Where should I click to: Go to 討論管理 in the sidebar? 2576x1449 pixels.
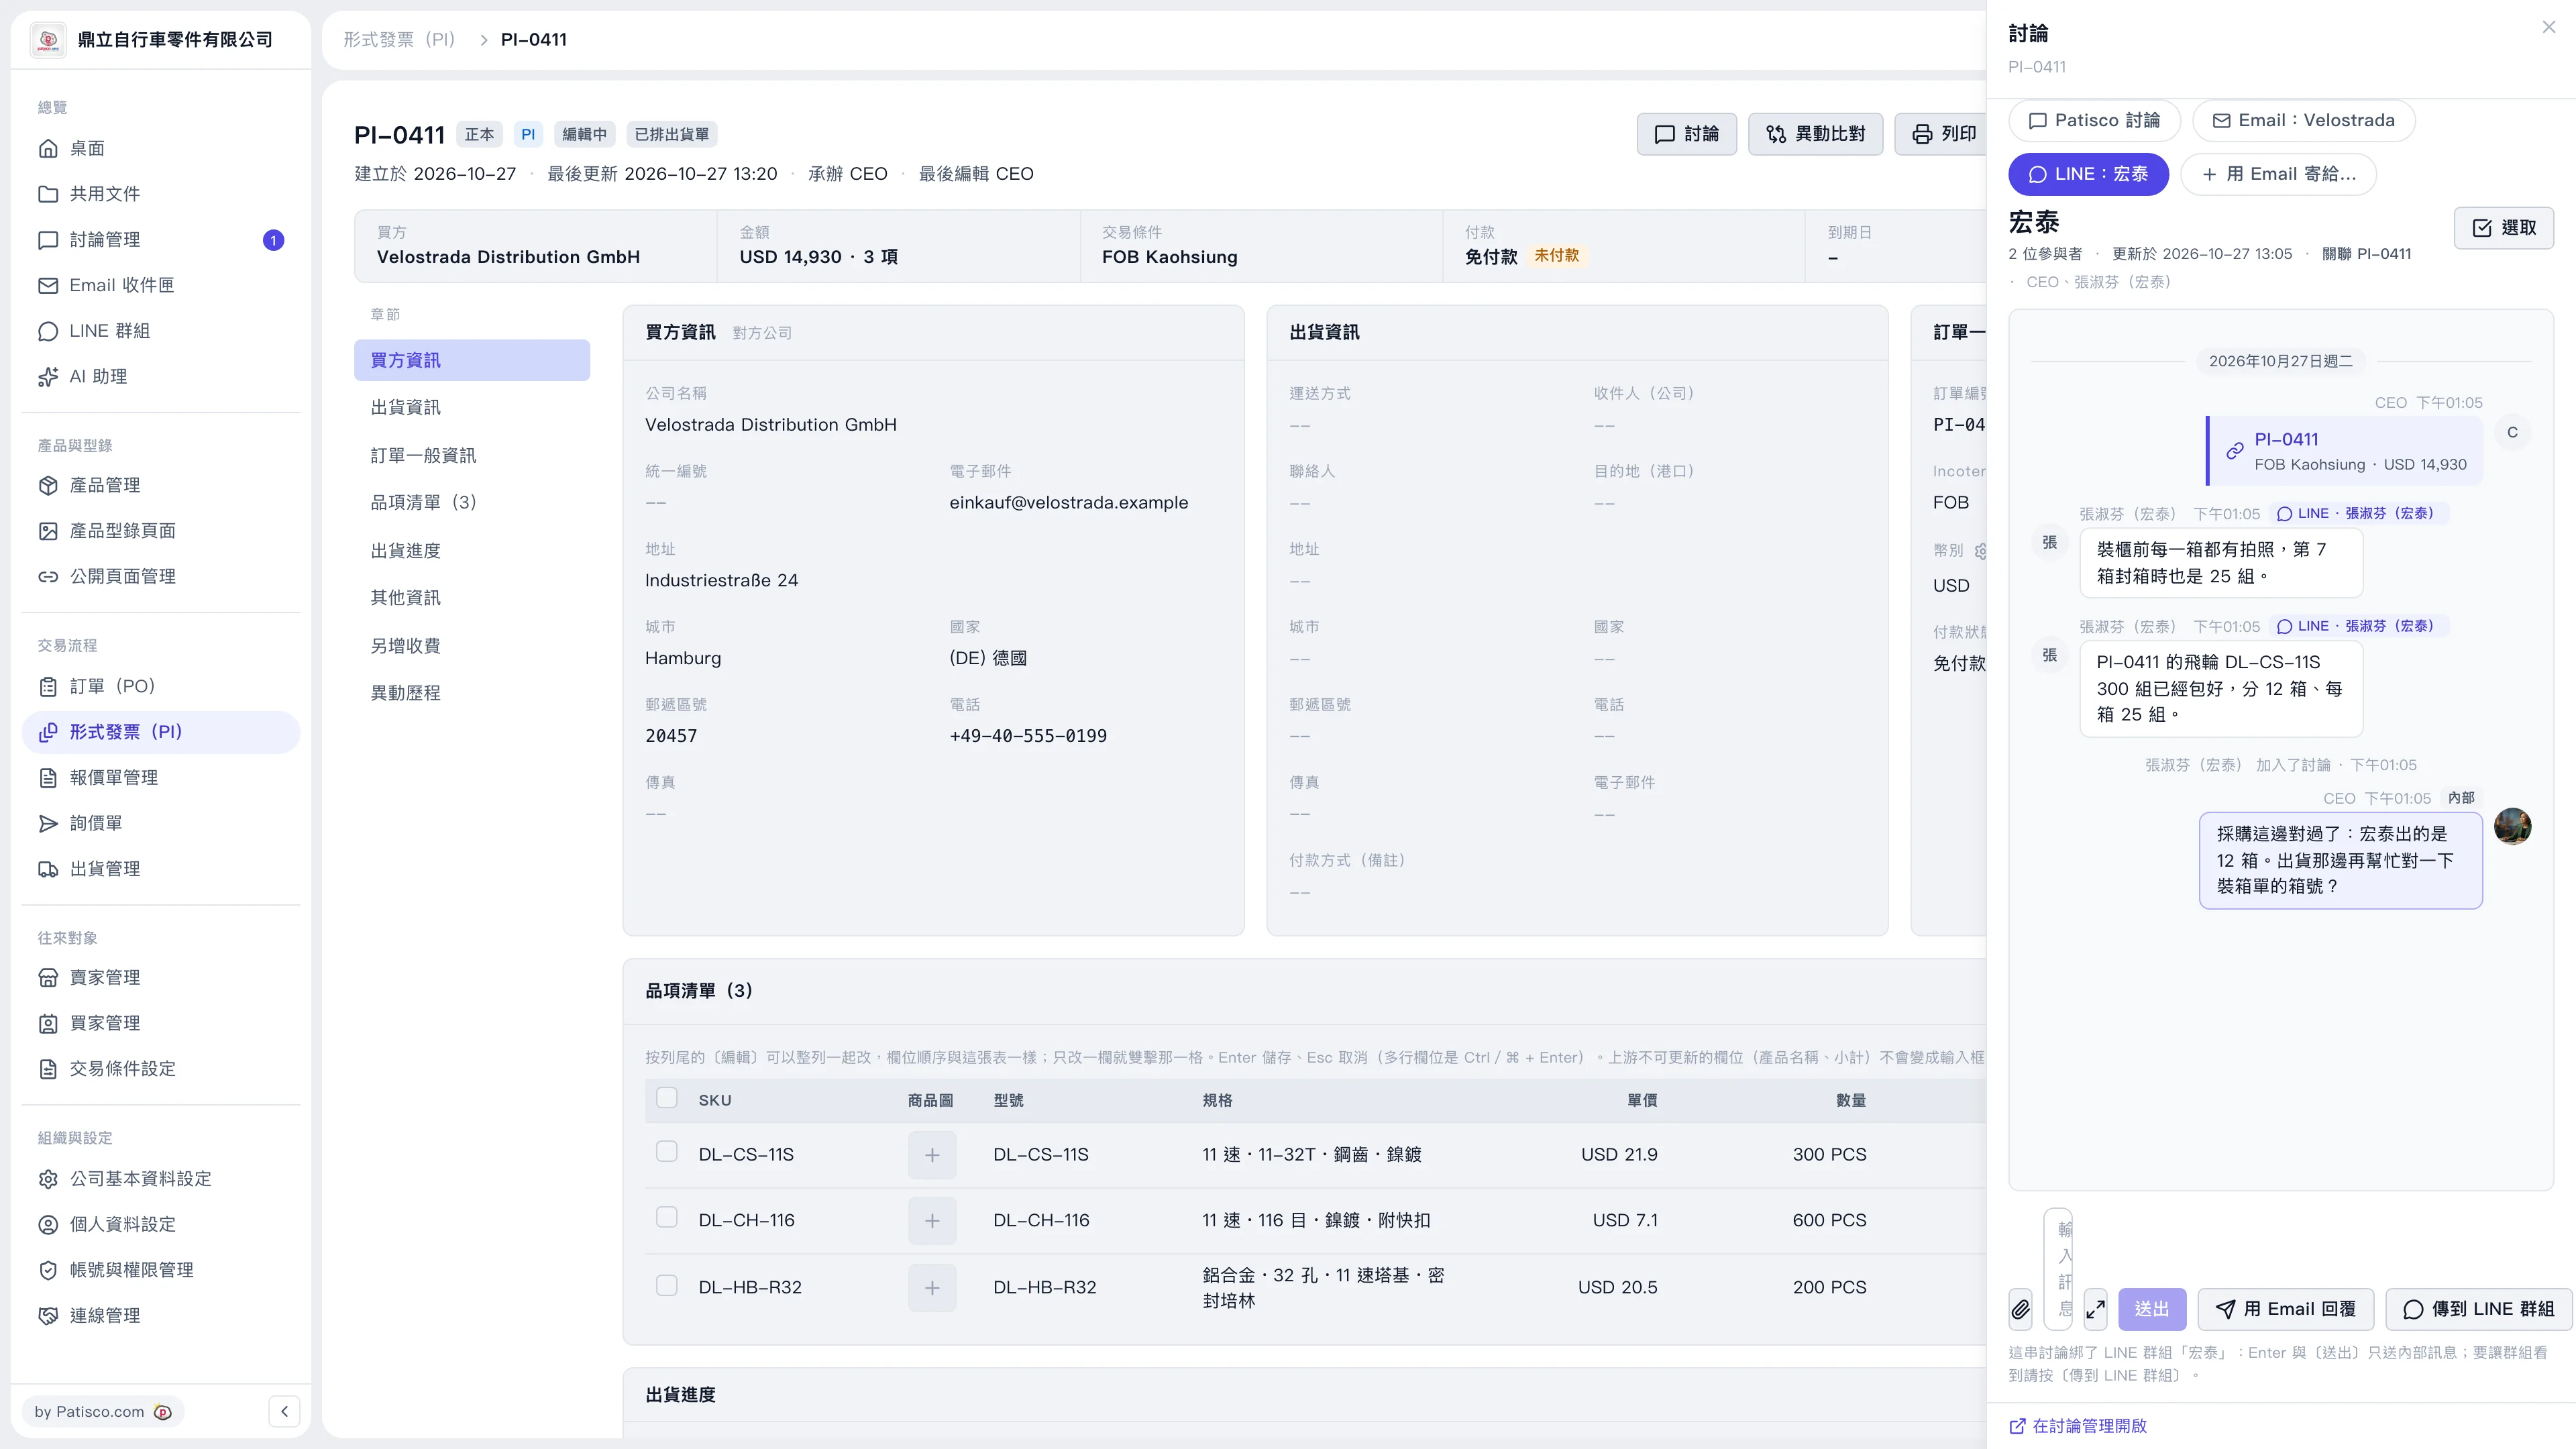click(x=160, y=240)
